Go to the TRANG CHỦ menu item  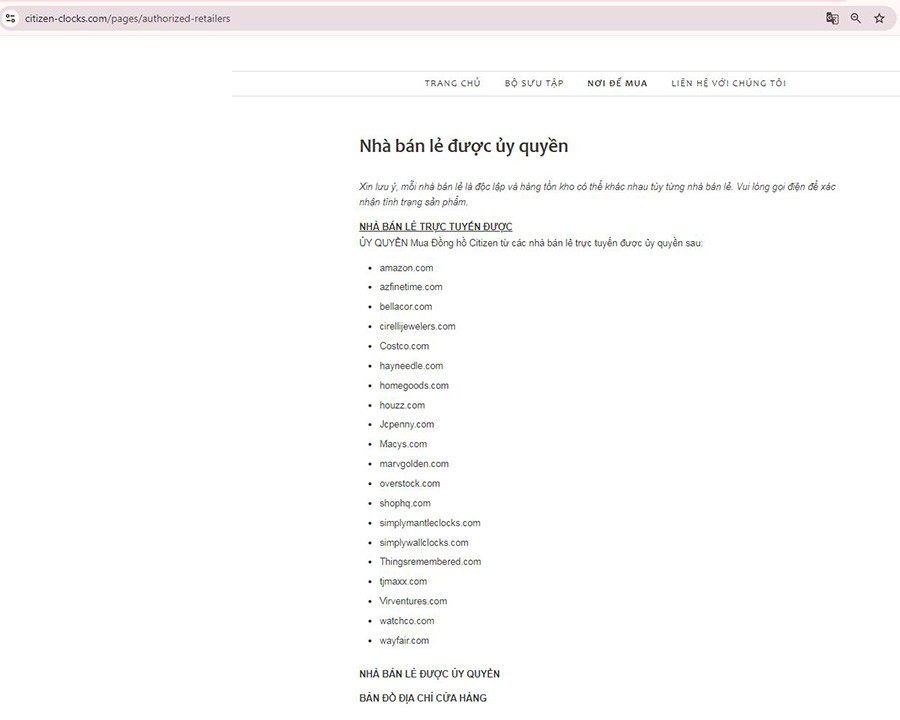452,83
